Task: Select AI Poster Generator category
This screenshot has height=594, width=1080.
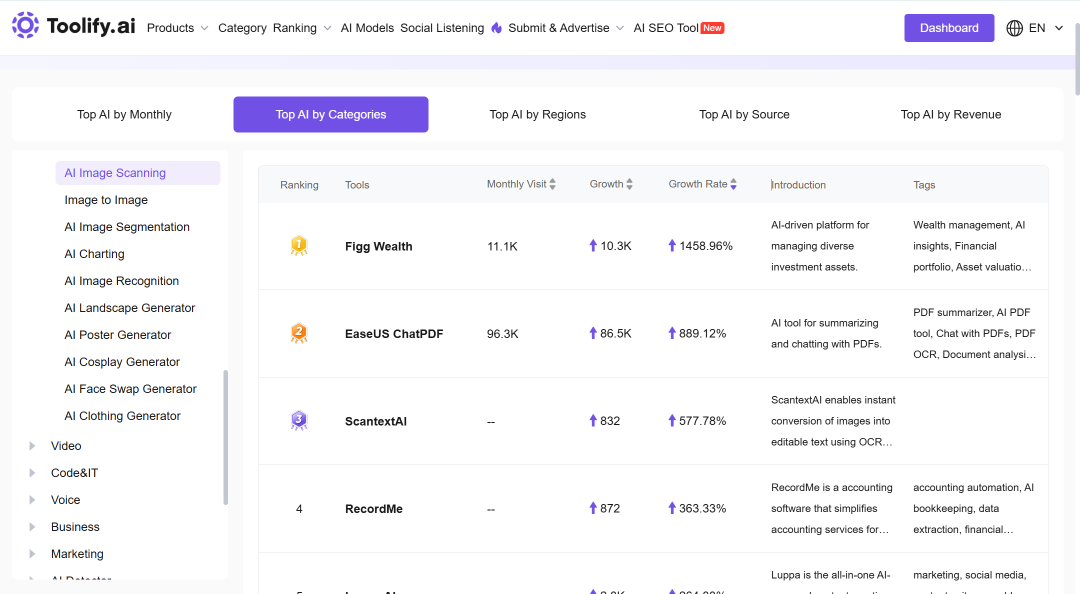Action: pyautogui.click(x=118, y=334)
